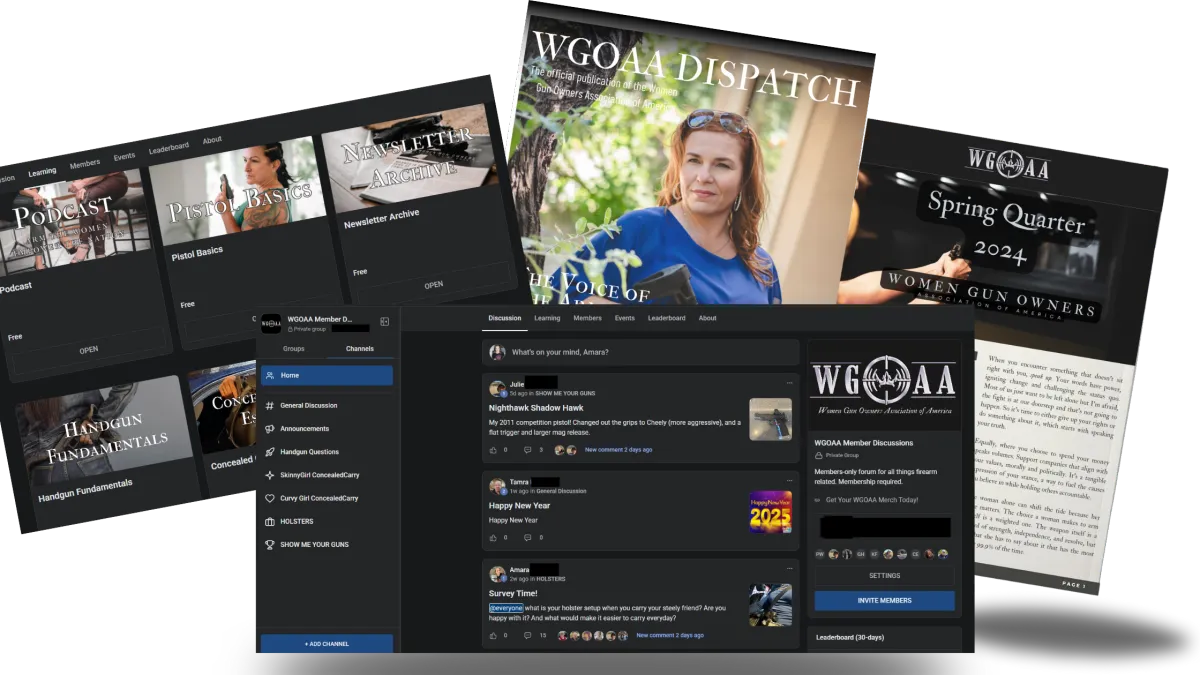Click OPEN on the Podcast course card
1200x675 pixels.
pos(89,350)
